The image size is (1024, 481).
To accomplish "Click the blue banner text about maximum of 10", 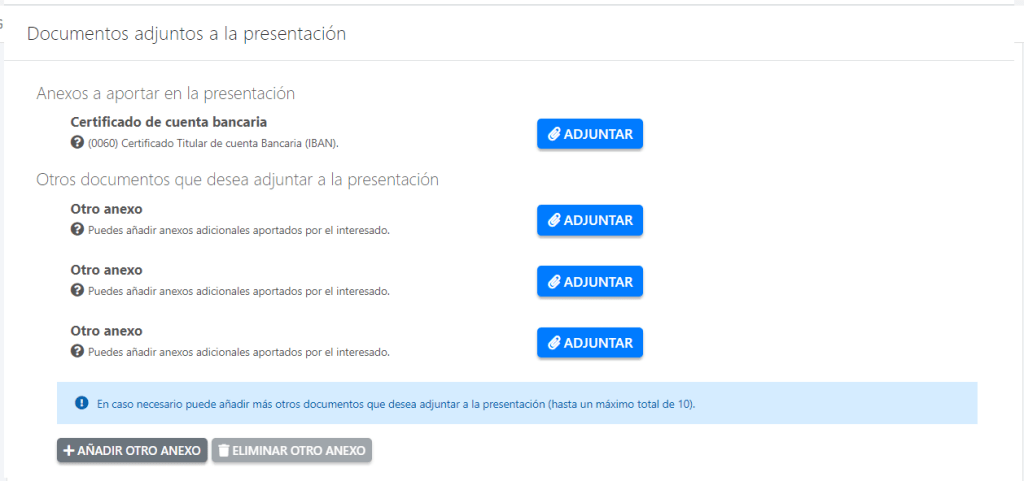I will [395, 404].
